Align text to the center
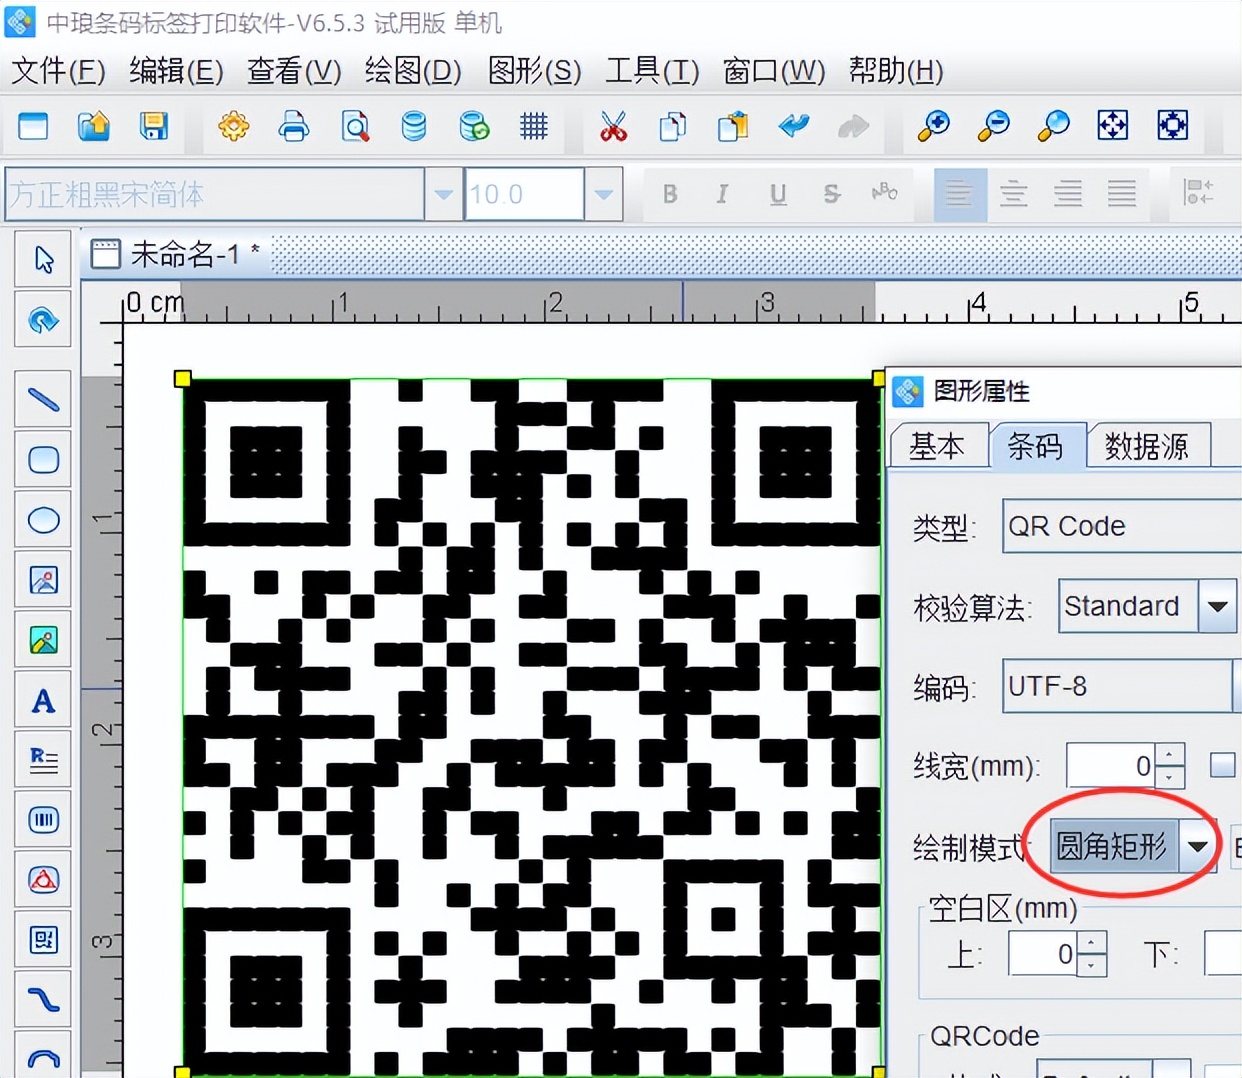The image size is (1242, 1078). click(x=1013, y=194)
